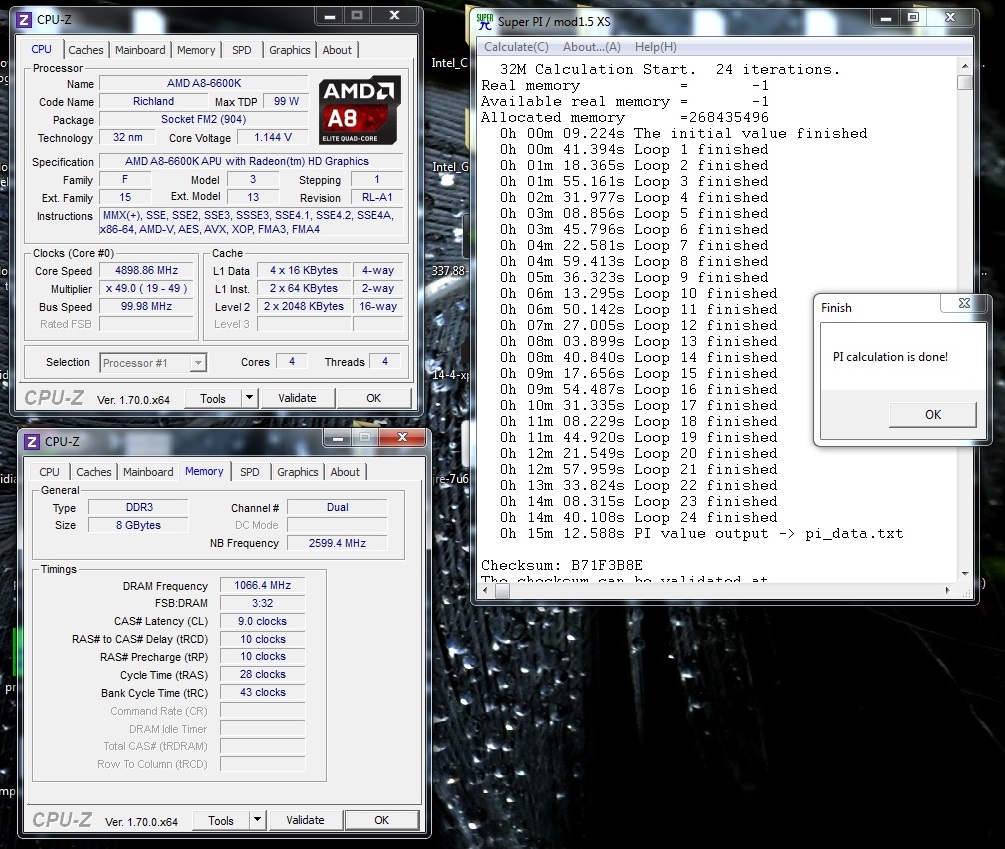This screenshot has height=849, width=1005.
Task: Click OK button in top CPU-Z window
Action: tap(374, 398)
